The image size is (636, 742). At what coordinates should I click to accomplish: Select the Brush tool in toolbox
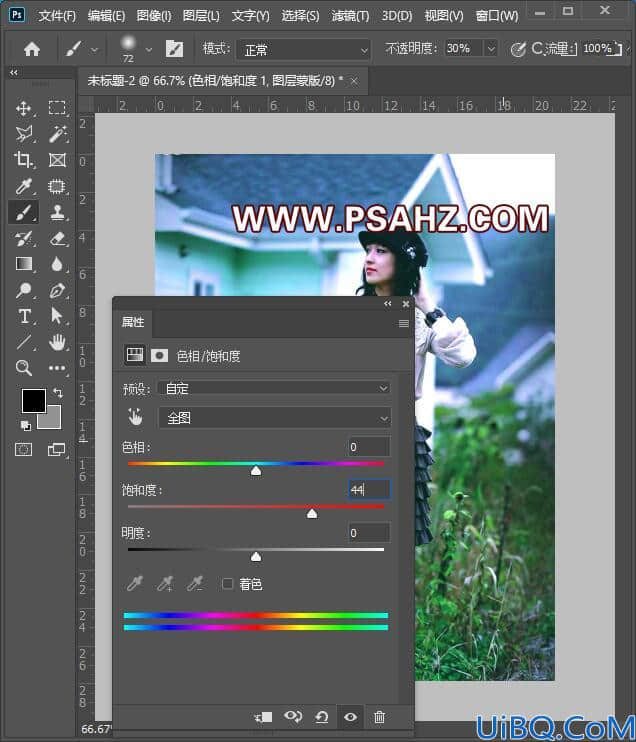(24, 212)
